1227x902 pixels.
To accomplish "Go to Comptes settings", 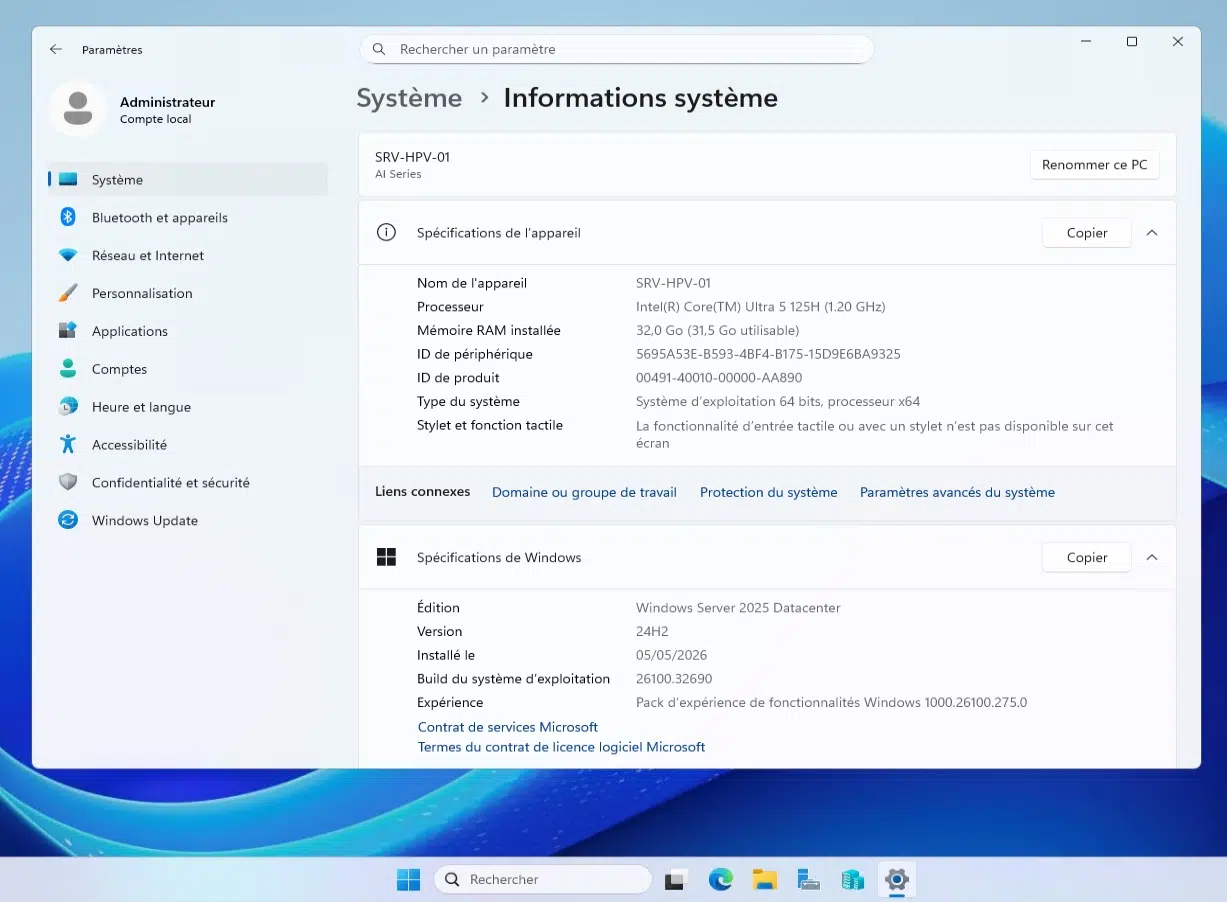I will click(x=188, y=369).
